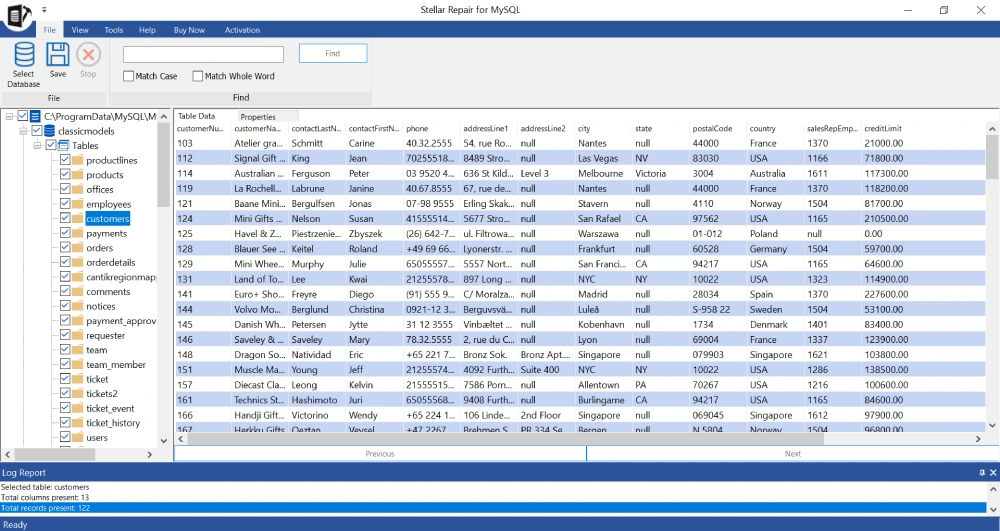
Task: Toggle the Match Case checkbox
Action: pyautogui.click(x=128, y=76)
